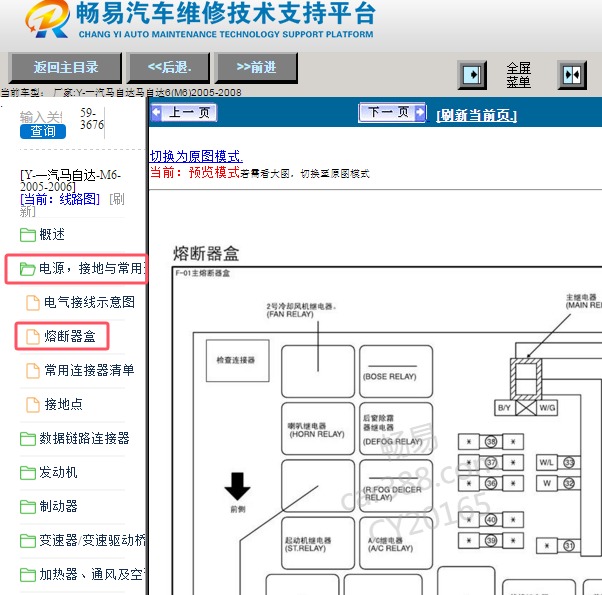Click the 查询 search button
This screenshot has width=602, height=595.
click(43, 131)
